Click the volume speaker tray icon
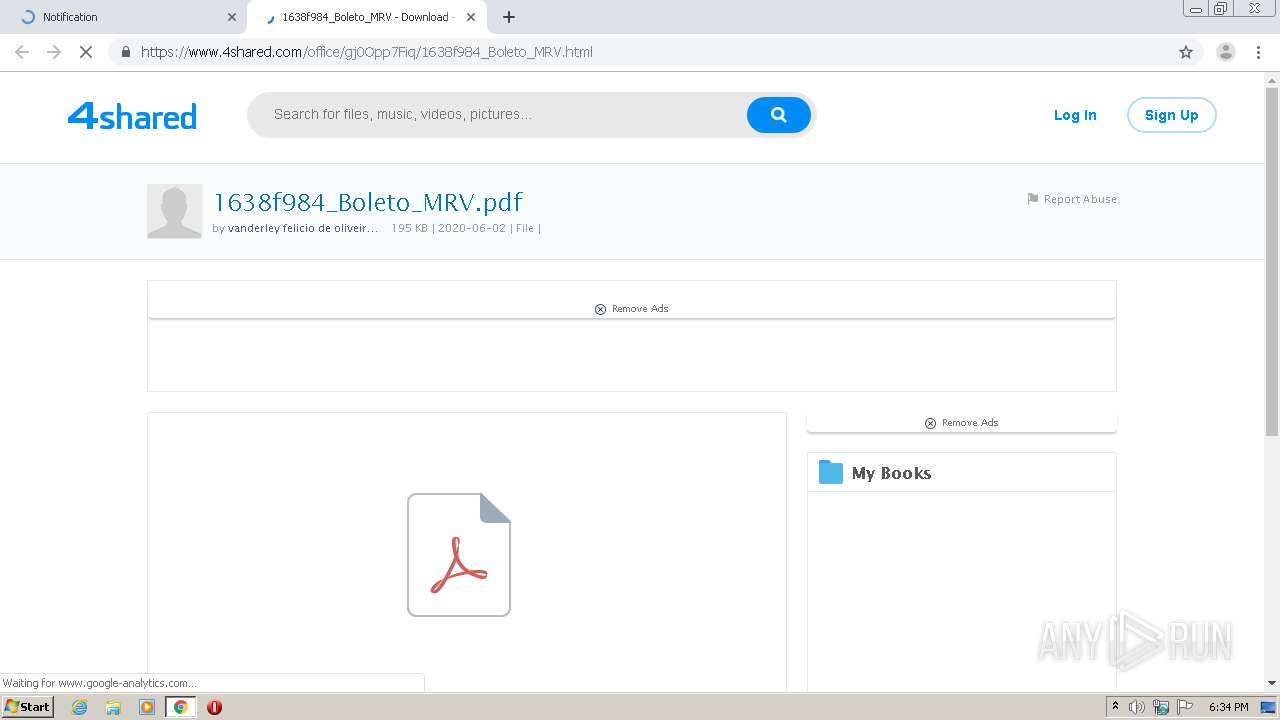Image resolution: width=1280 pixels, height=720 pixels. tap(1136, 707)
